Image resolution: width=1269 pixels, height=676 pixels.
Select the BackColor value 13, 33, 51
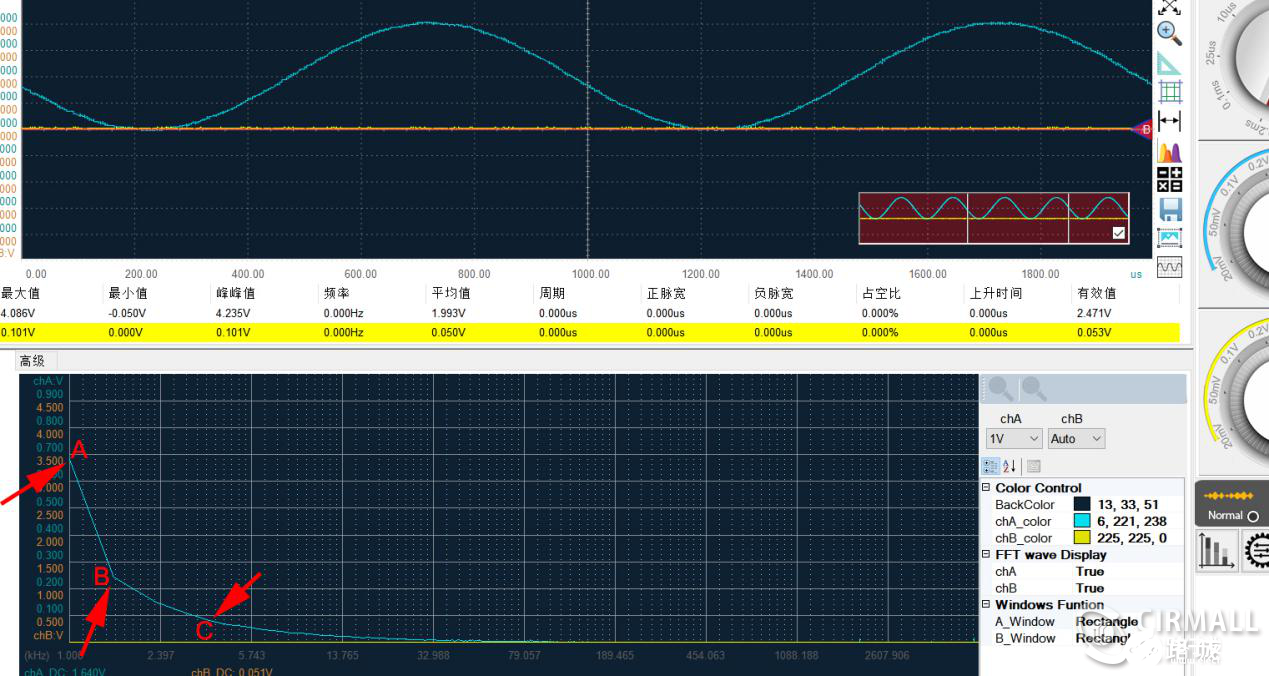1128,505
